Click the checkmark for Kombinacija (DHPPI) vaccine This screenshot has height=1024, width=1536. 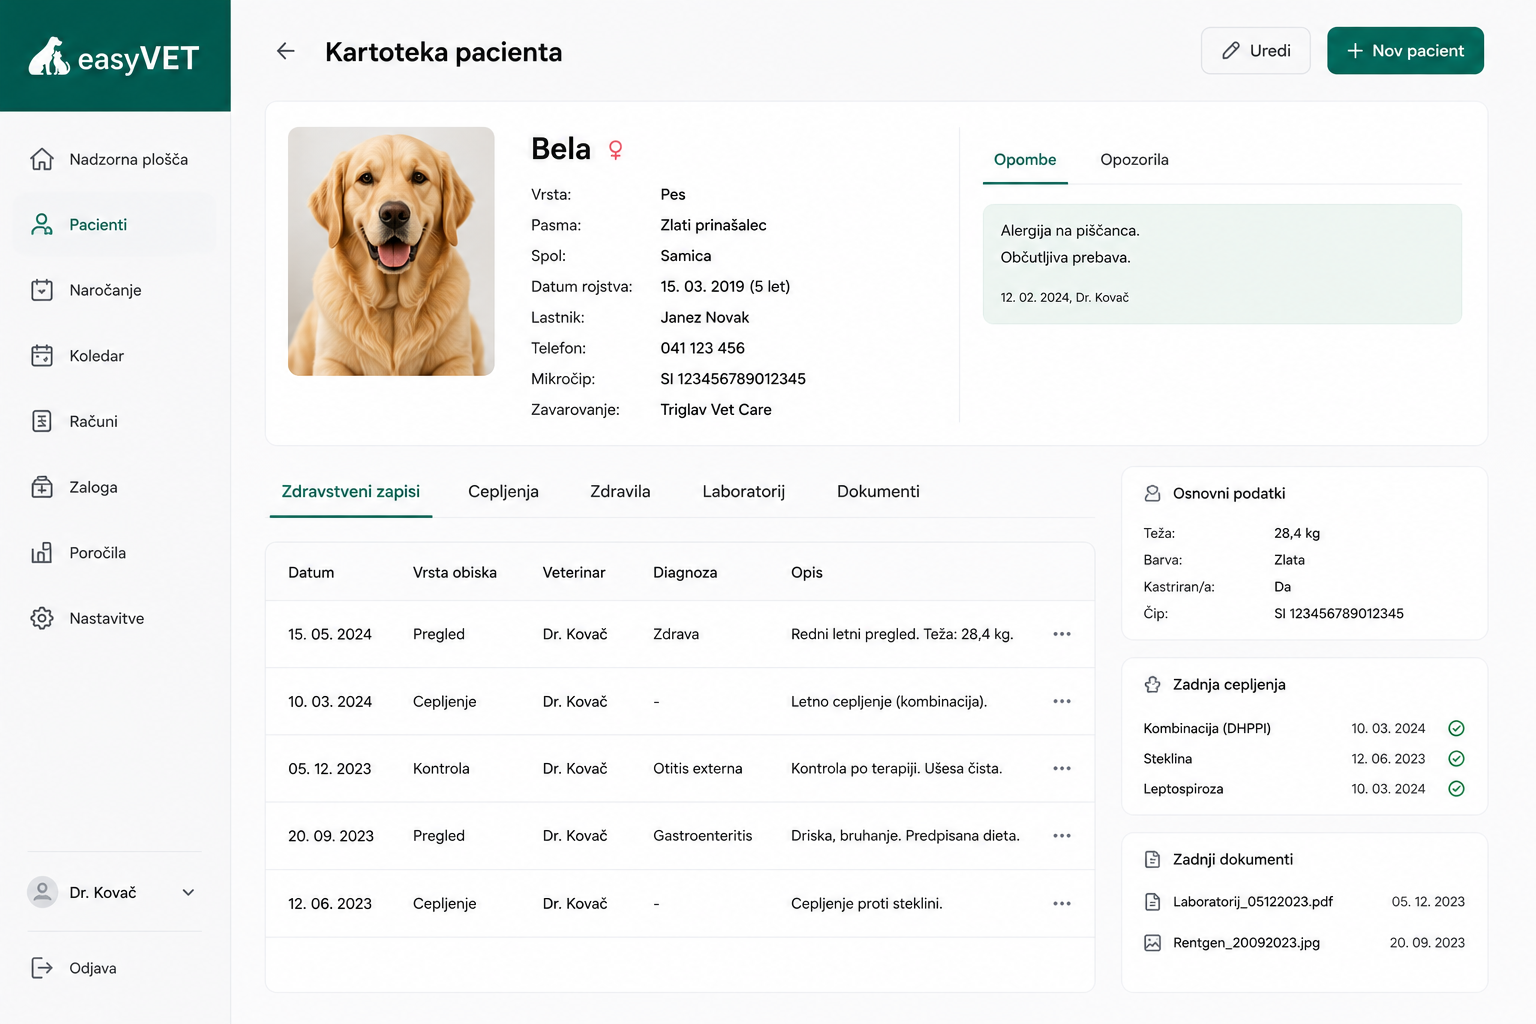pos(1456,728)
